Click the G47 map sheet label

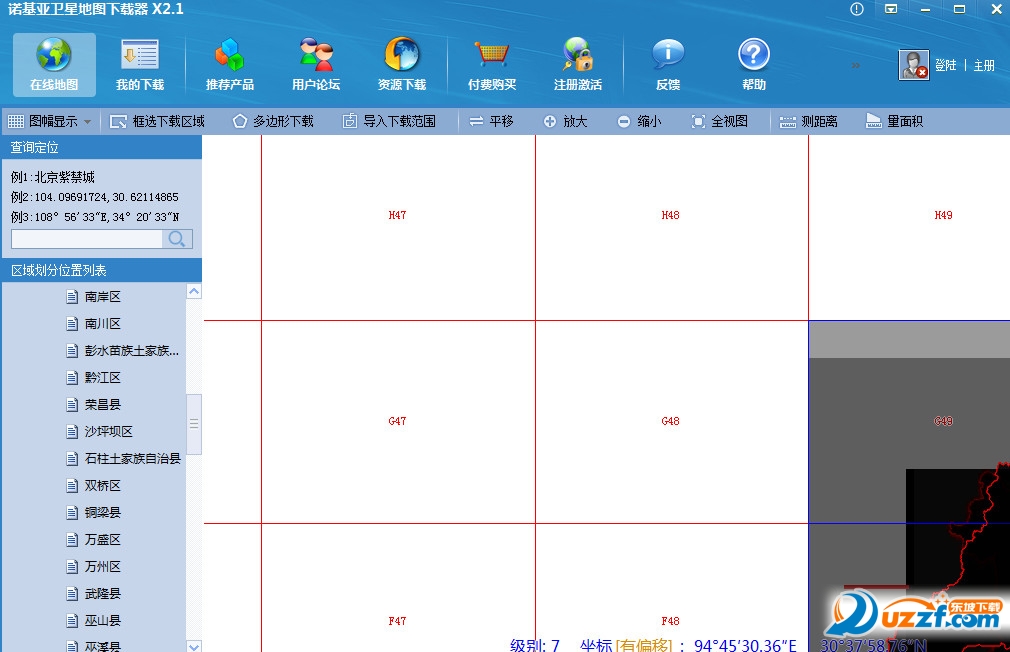click(397, 421)
